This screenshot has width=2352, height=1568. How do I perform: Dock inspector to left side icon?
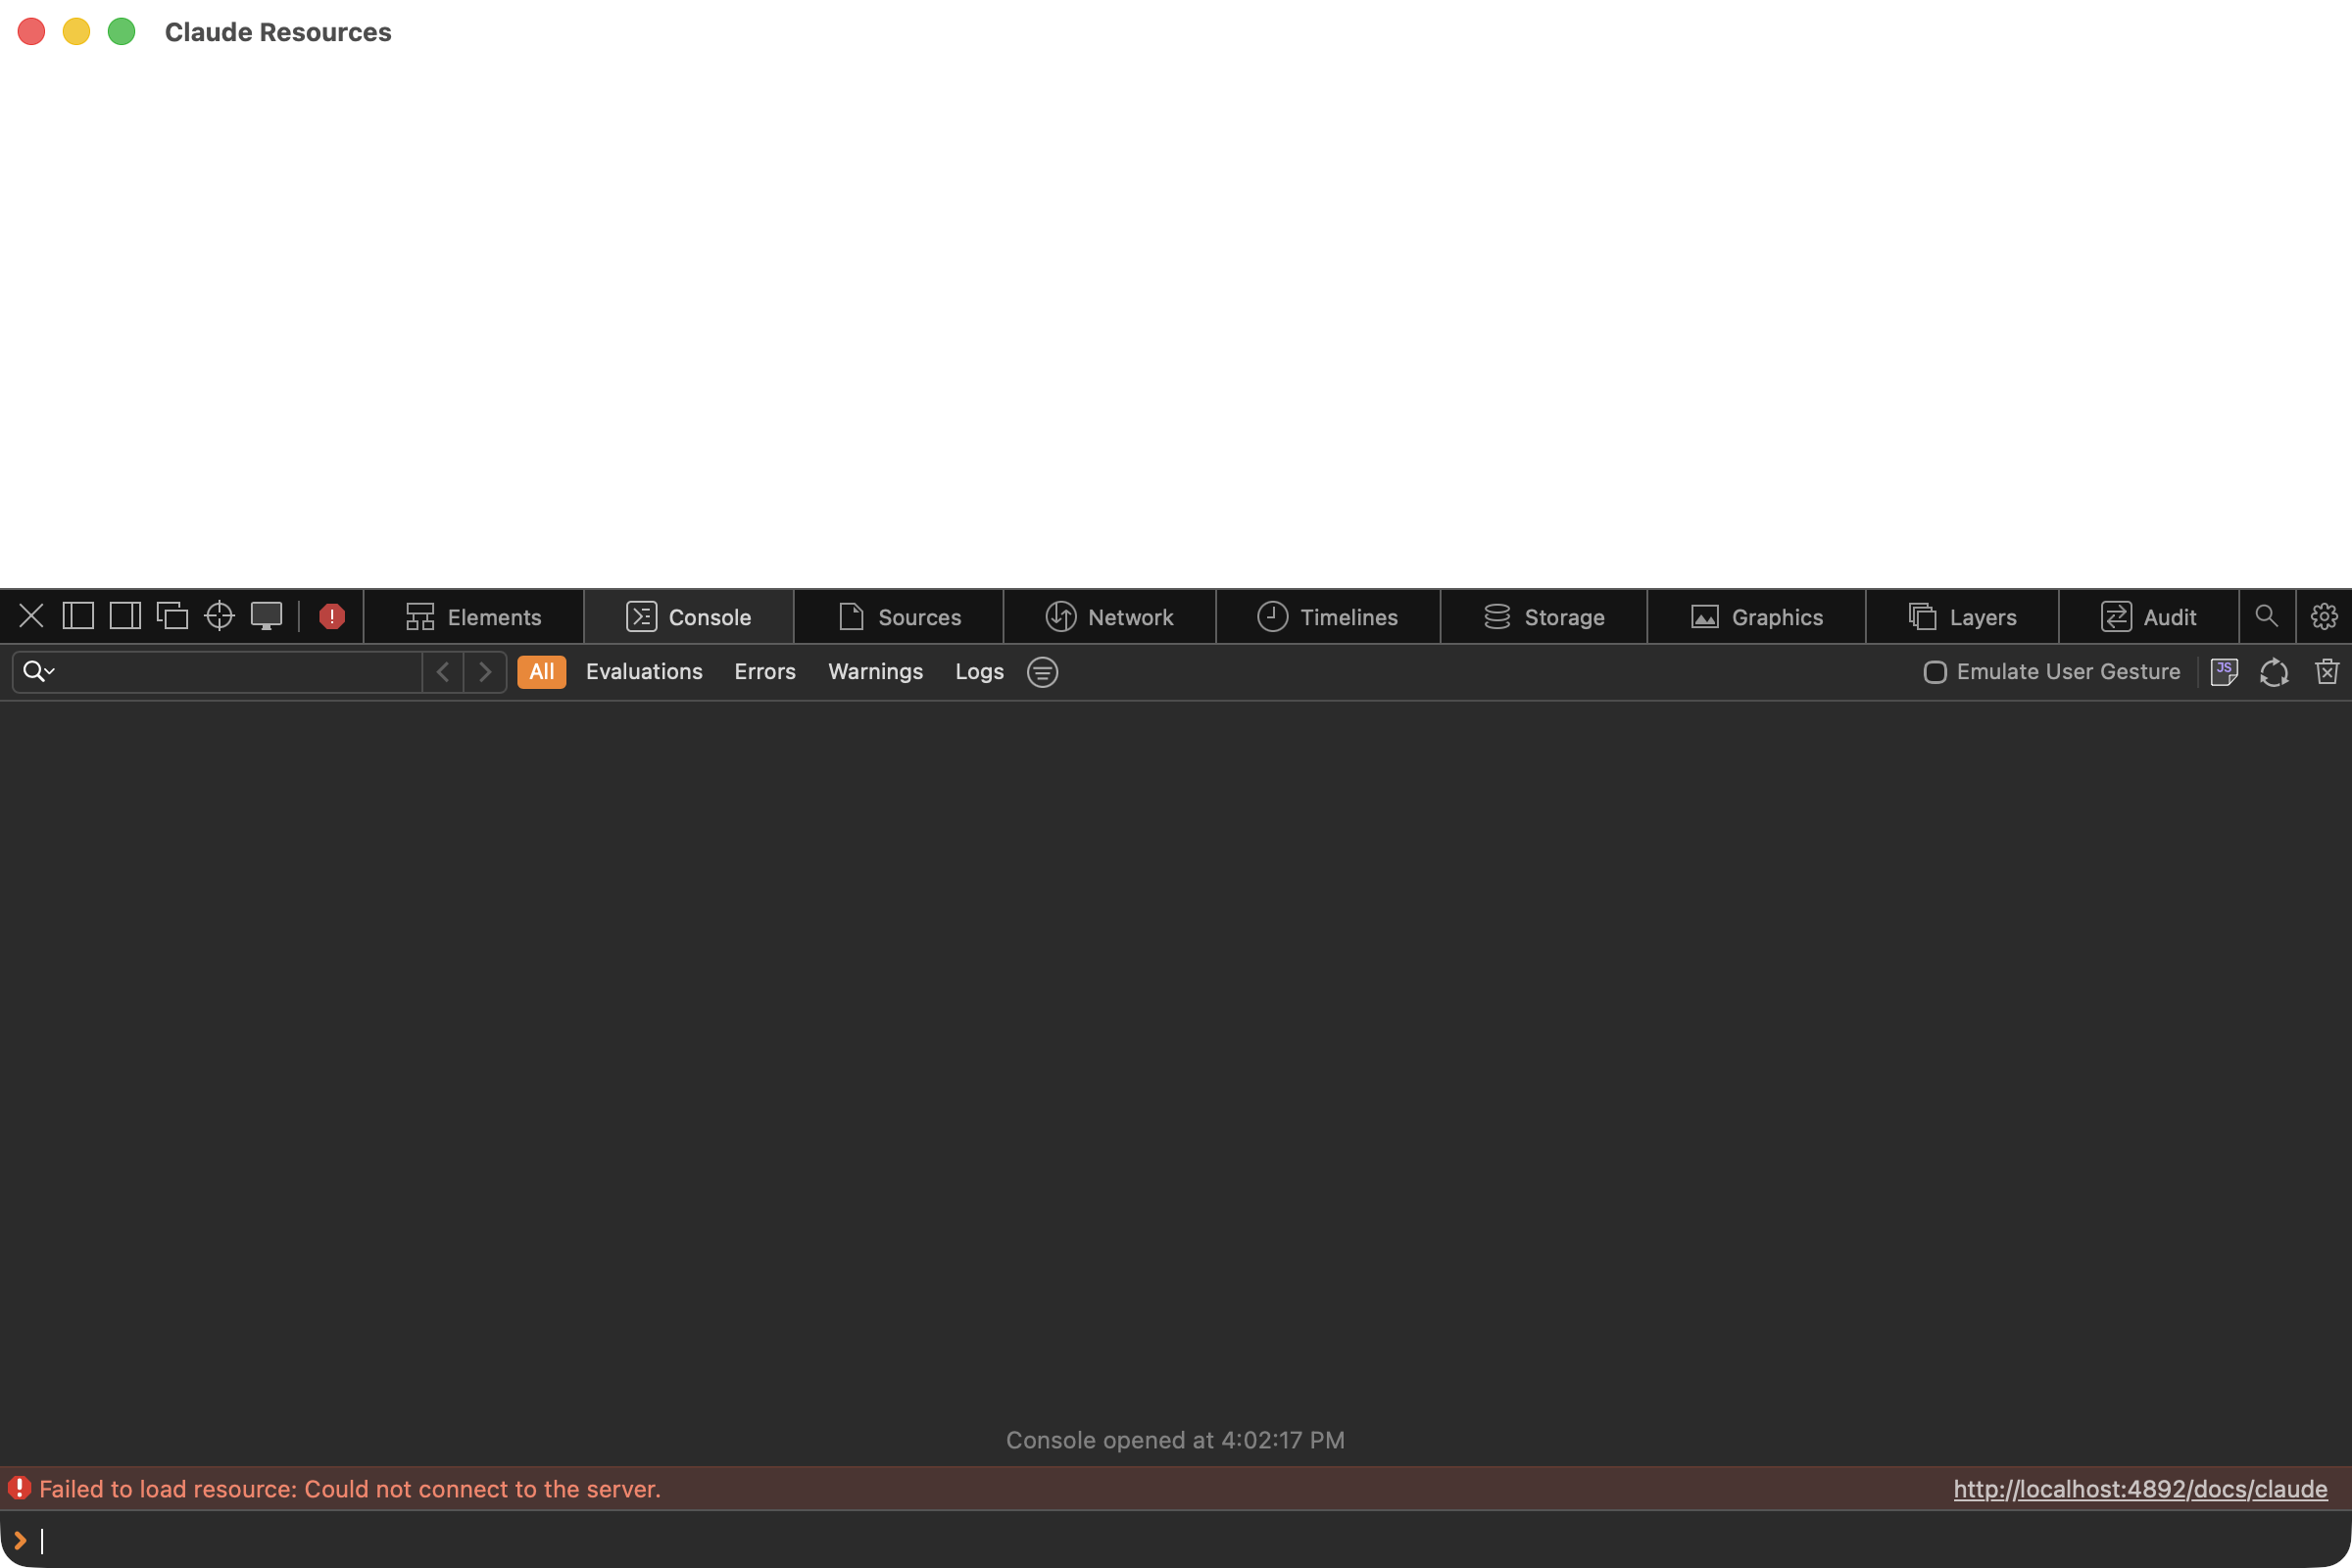tap(78, 616)
